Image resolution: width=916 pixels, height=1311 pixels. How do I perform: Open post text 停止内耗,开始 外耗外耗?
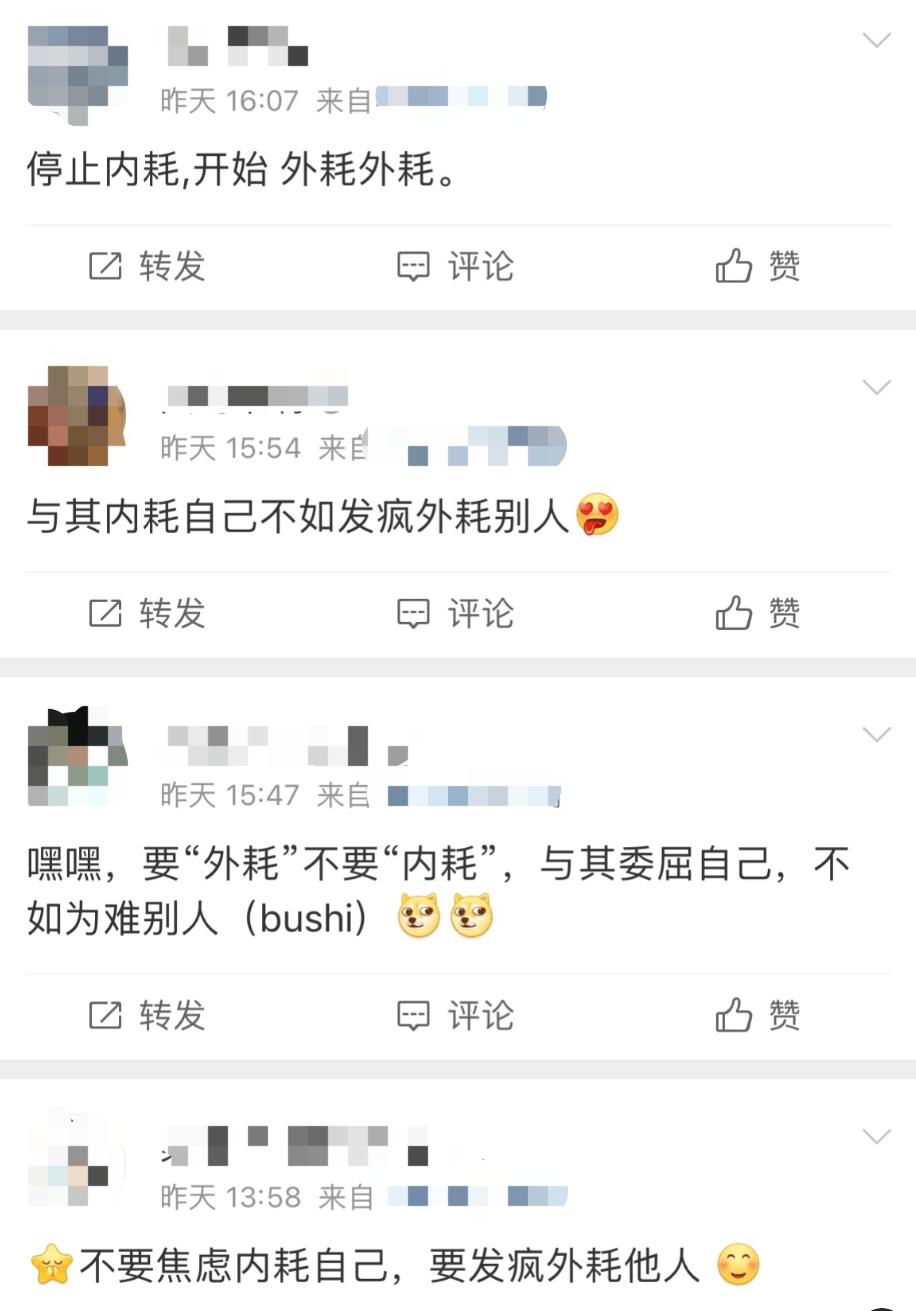[x=241, y=171]
